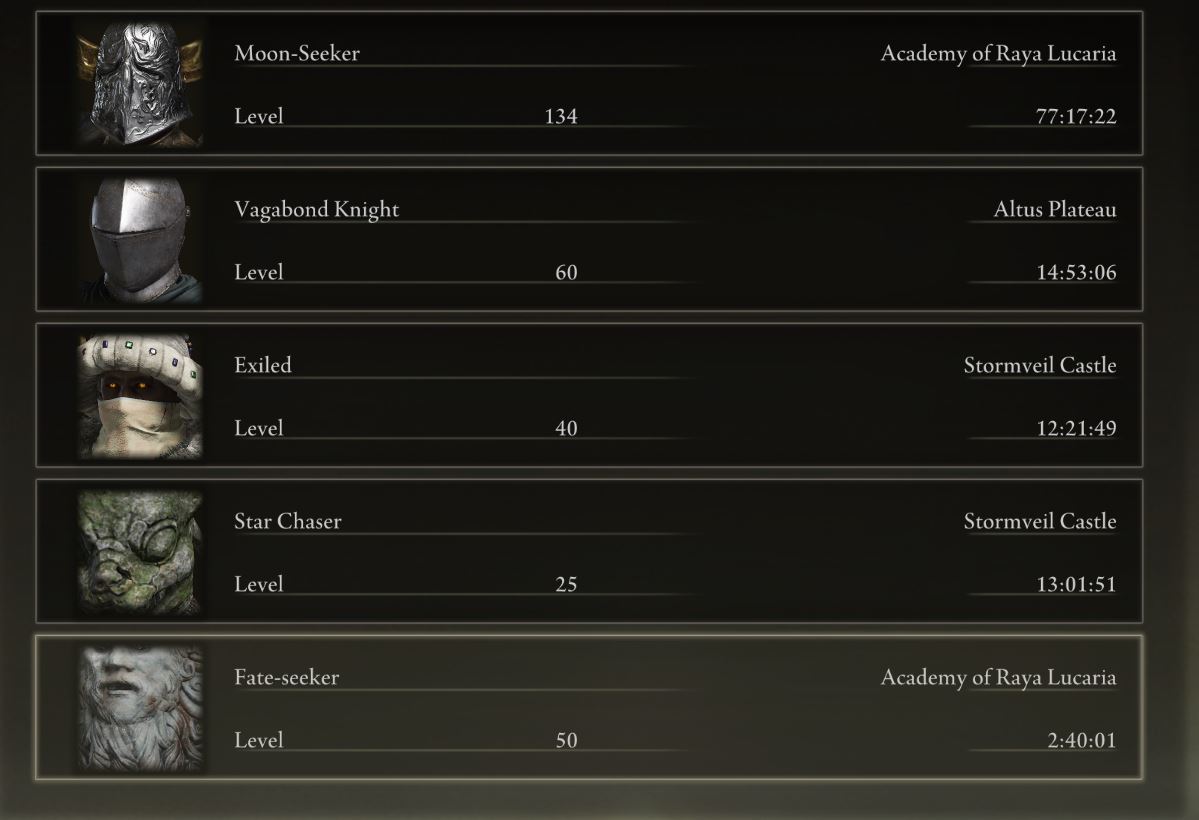This screenshot has width=1199, height=820.
Task: Click Stormveil Castle on Exiled save
Action: [x=1040, y=365]
